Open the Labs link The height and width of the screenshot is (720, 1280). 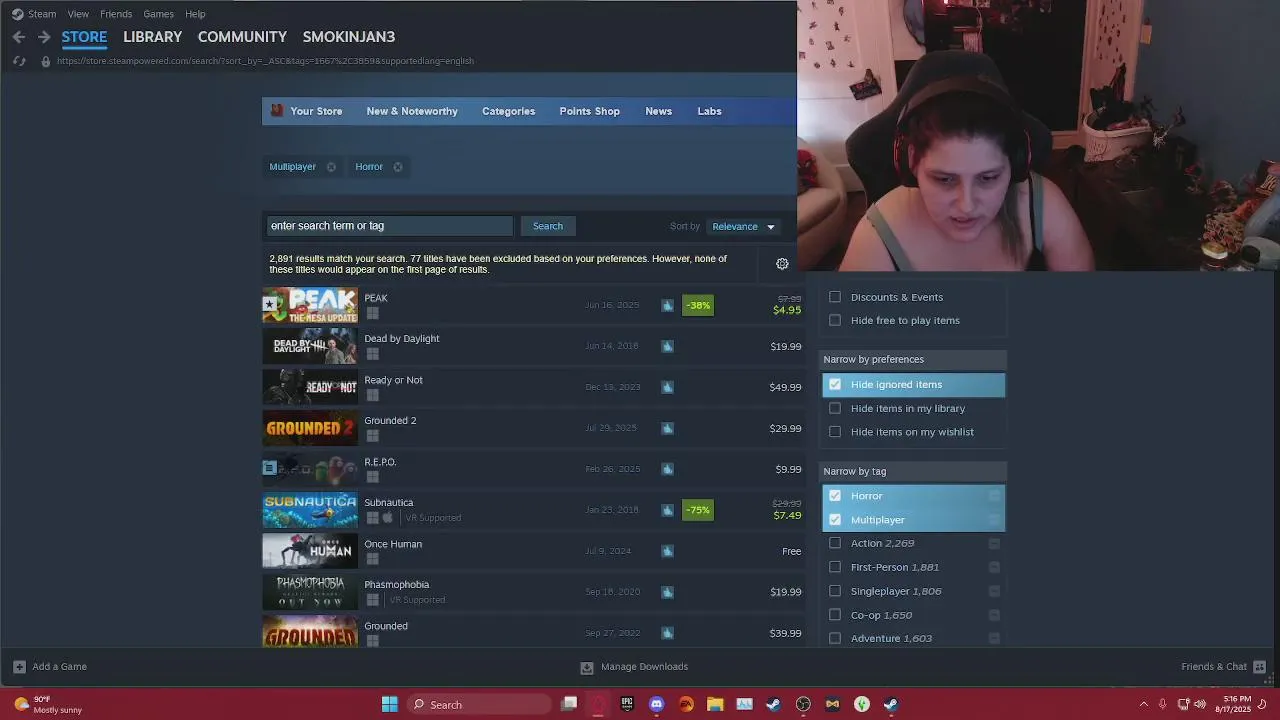(709, 111)
